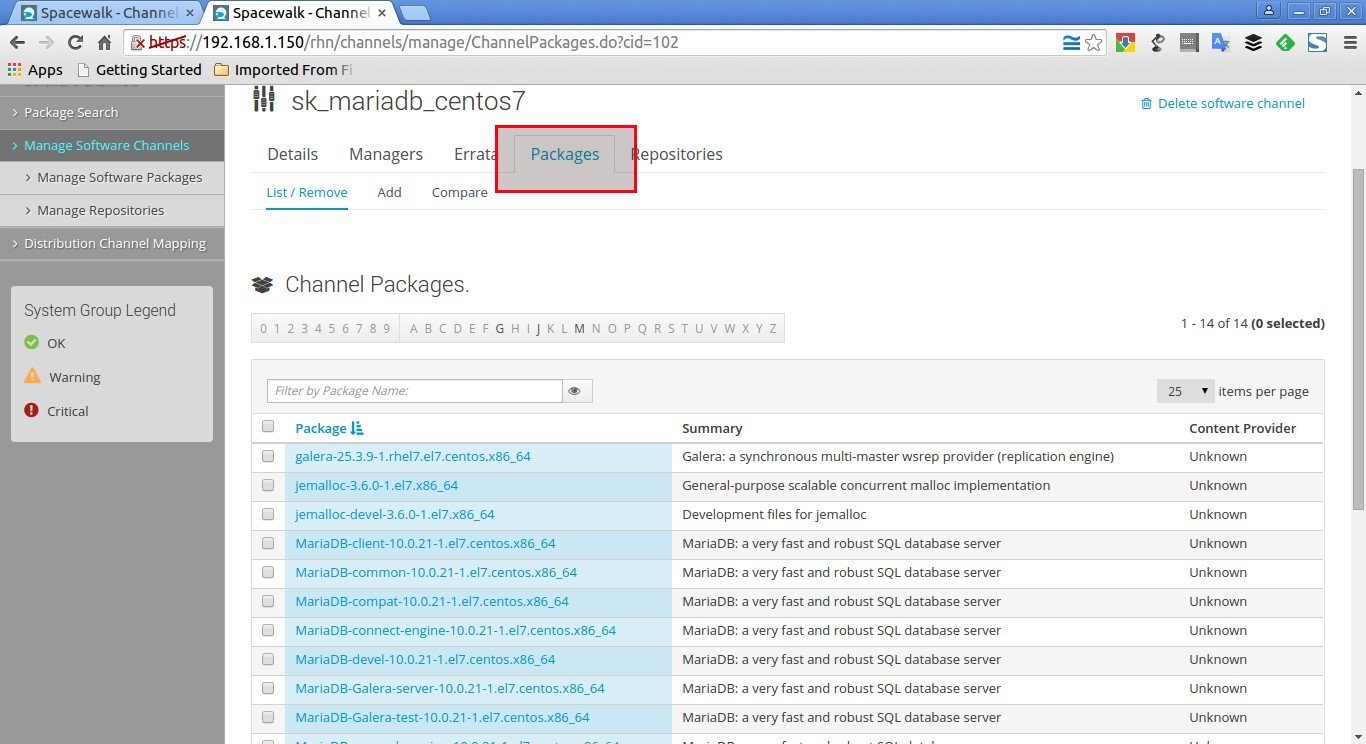Image resolution: width=1366 pixels, height=744 pixels.
Task: Sort by the Package column header
Action: point(321,428)
